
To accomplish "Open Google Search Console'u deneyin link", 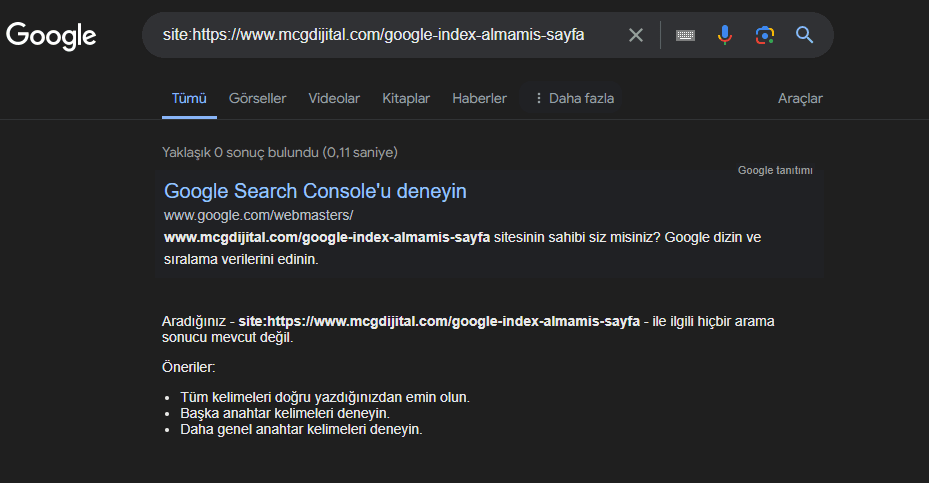I will tap(315, 191).
